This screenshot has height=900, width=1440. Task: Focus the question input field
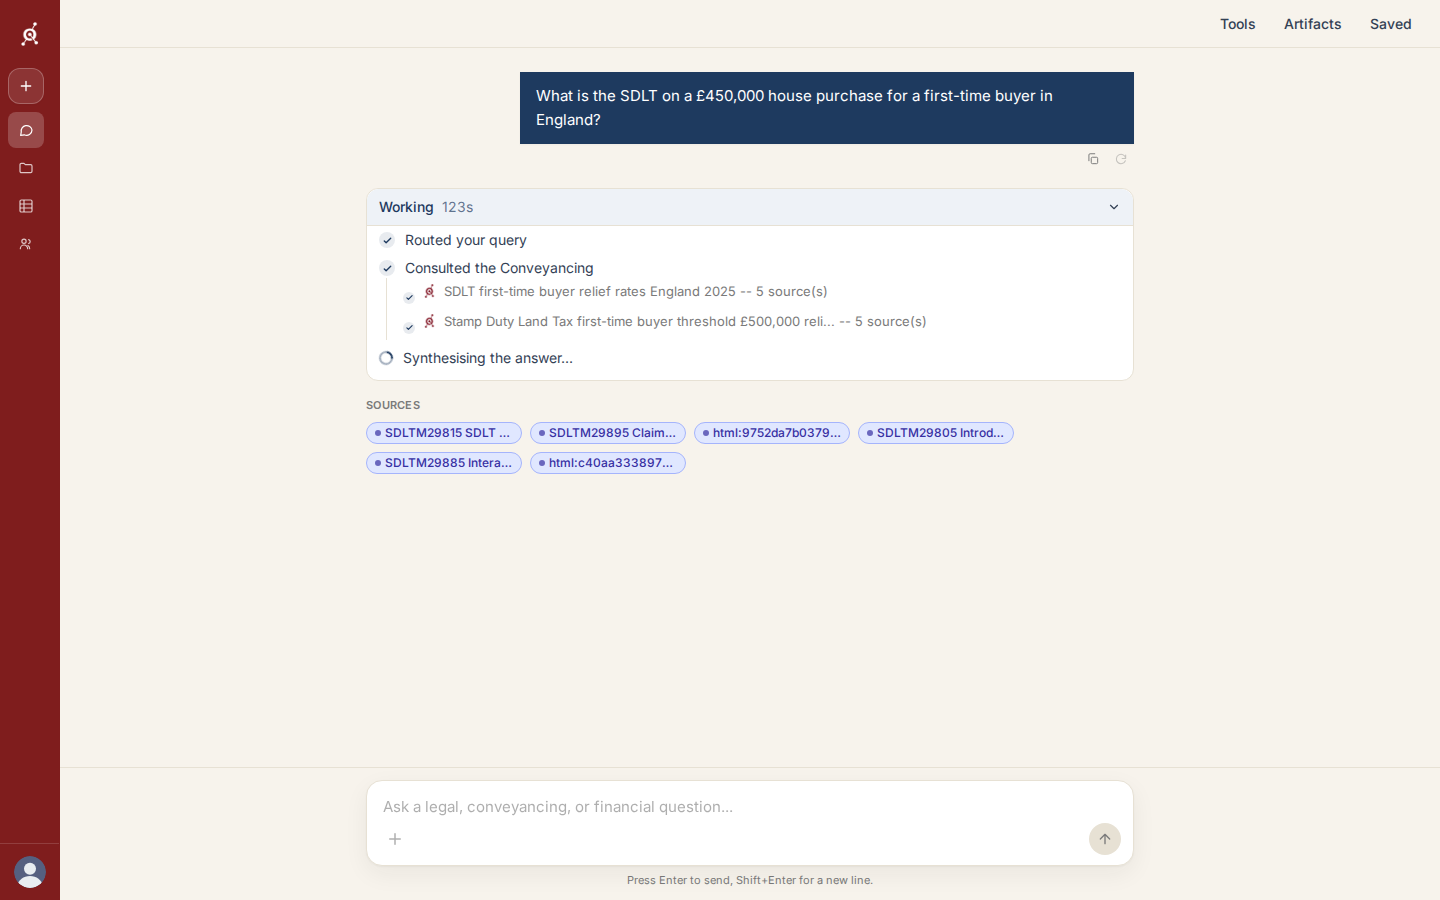(x=750, y=807)
